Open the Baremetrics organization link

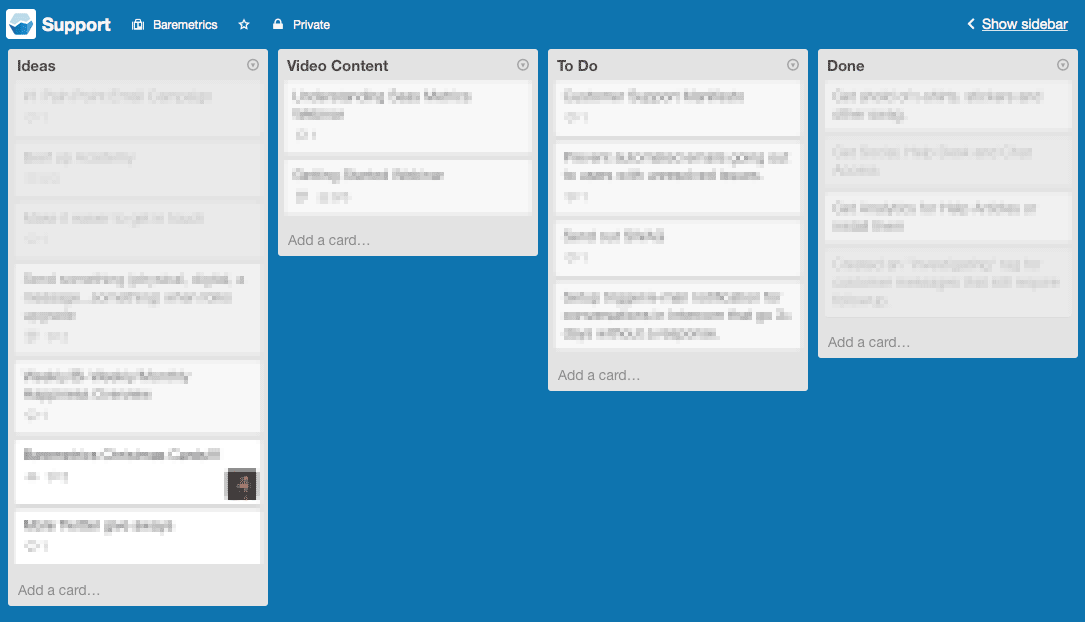click(x=185, y=25)
